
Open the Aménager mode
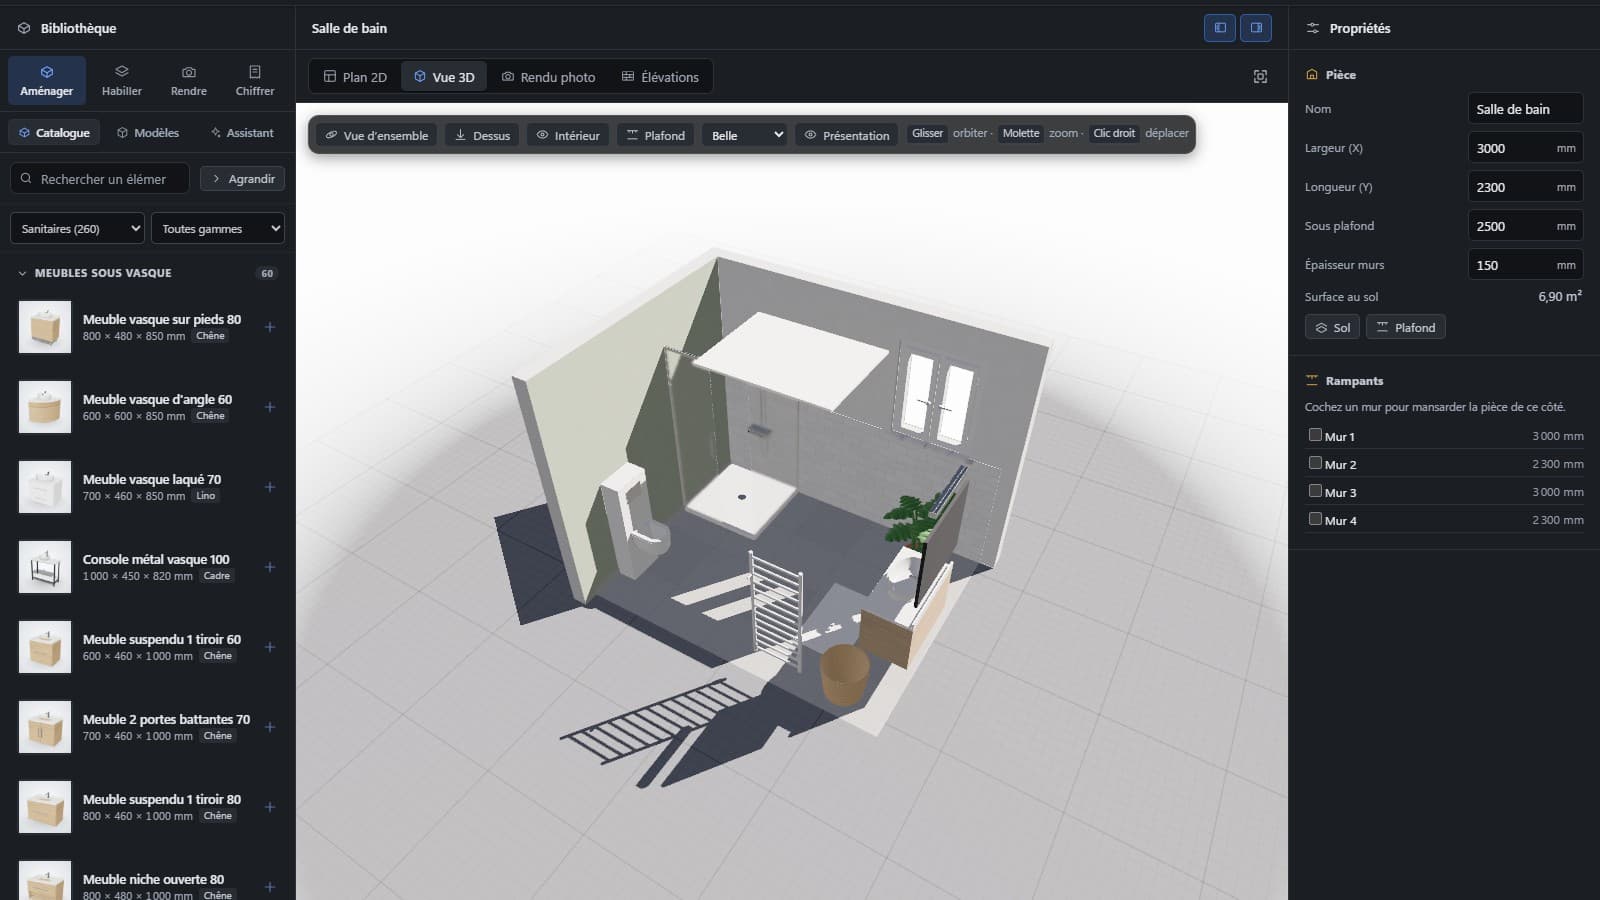[47, 80]
